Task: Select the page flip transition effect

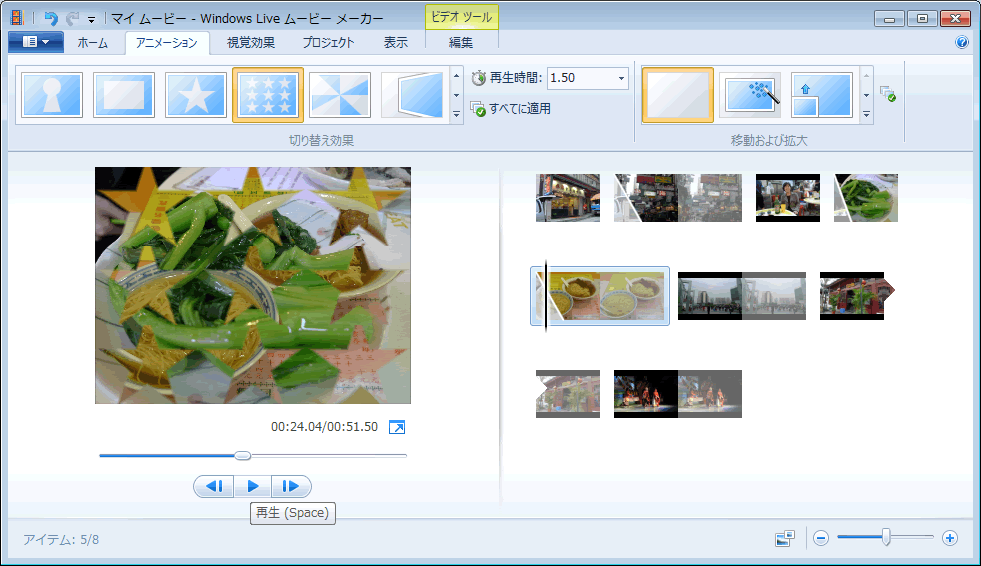Action: coord(411,95)
